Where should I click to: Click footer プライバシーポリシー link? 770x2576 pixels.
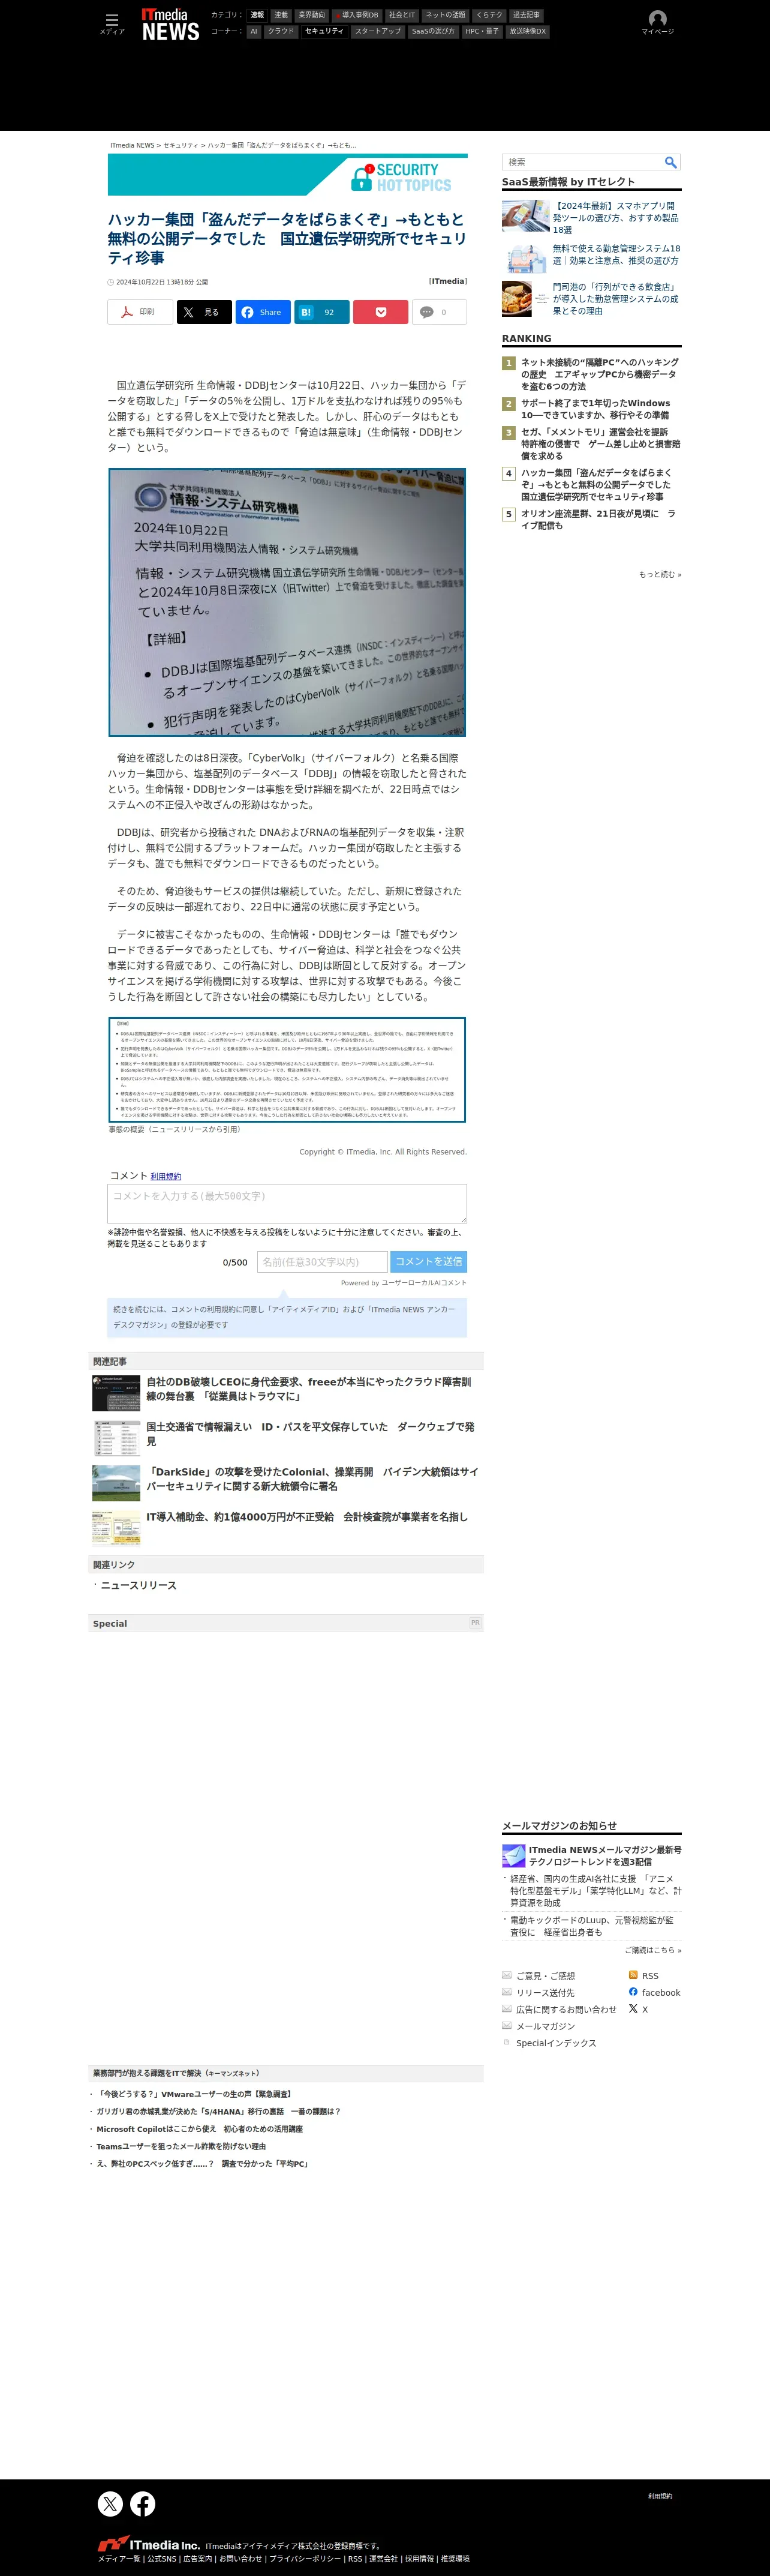coord(305,2559)
